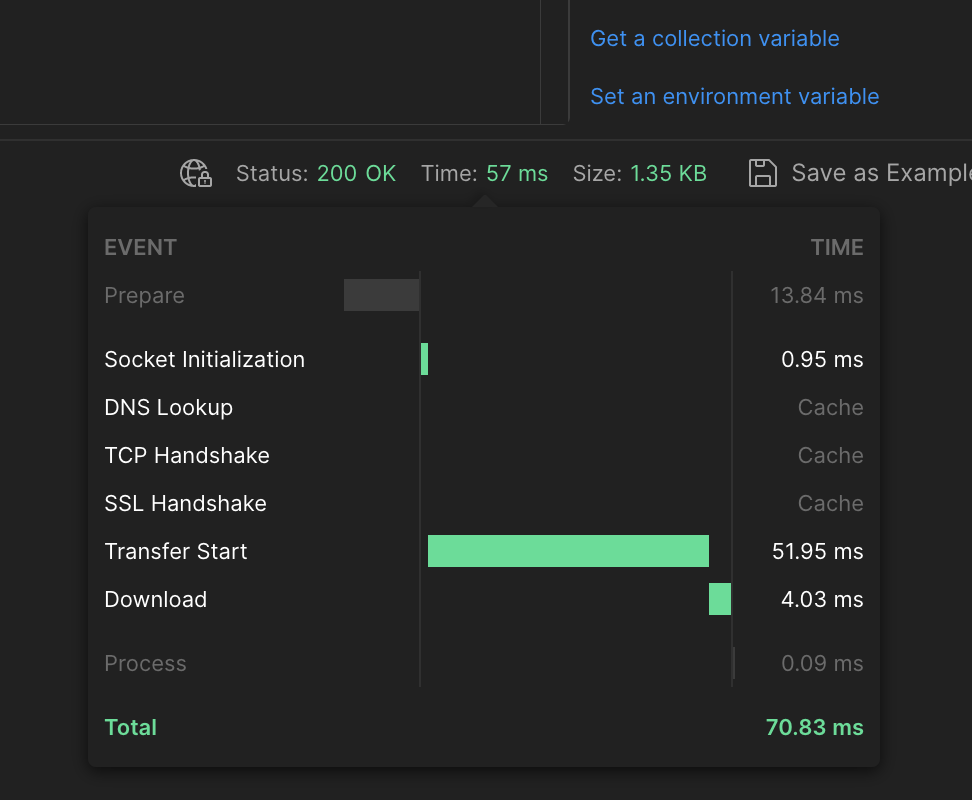
Task: Select the TCP Handshake event row
Action: point(484,455)
